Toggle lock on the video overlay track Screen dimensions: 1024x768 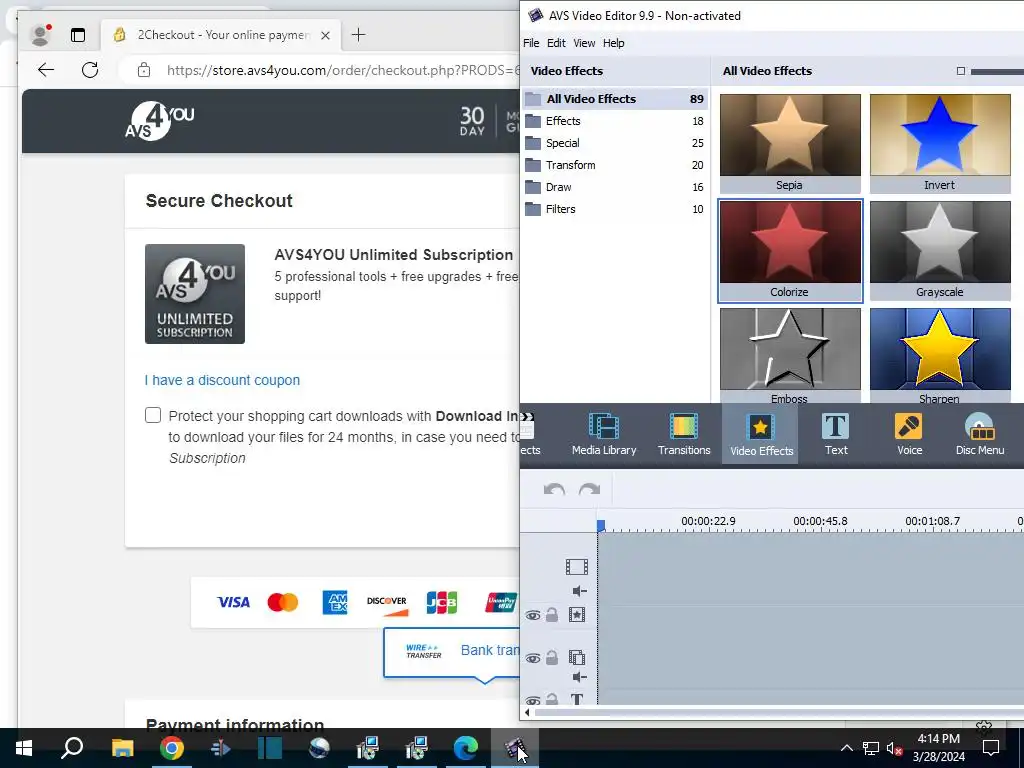coord(552,657)
